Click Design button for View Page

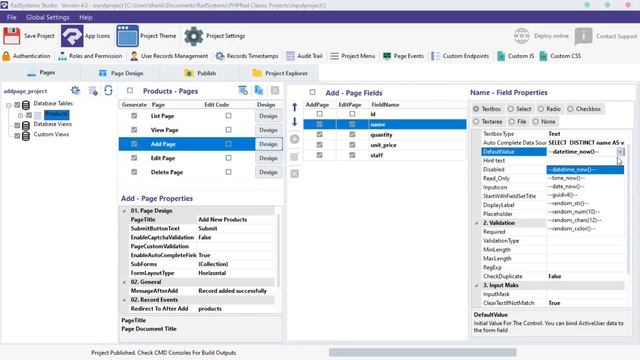(268, 130)
